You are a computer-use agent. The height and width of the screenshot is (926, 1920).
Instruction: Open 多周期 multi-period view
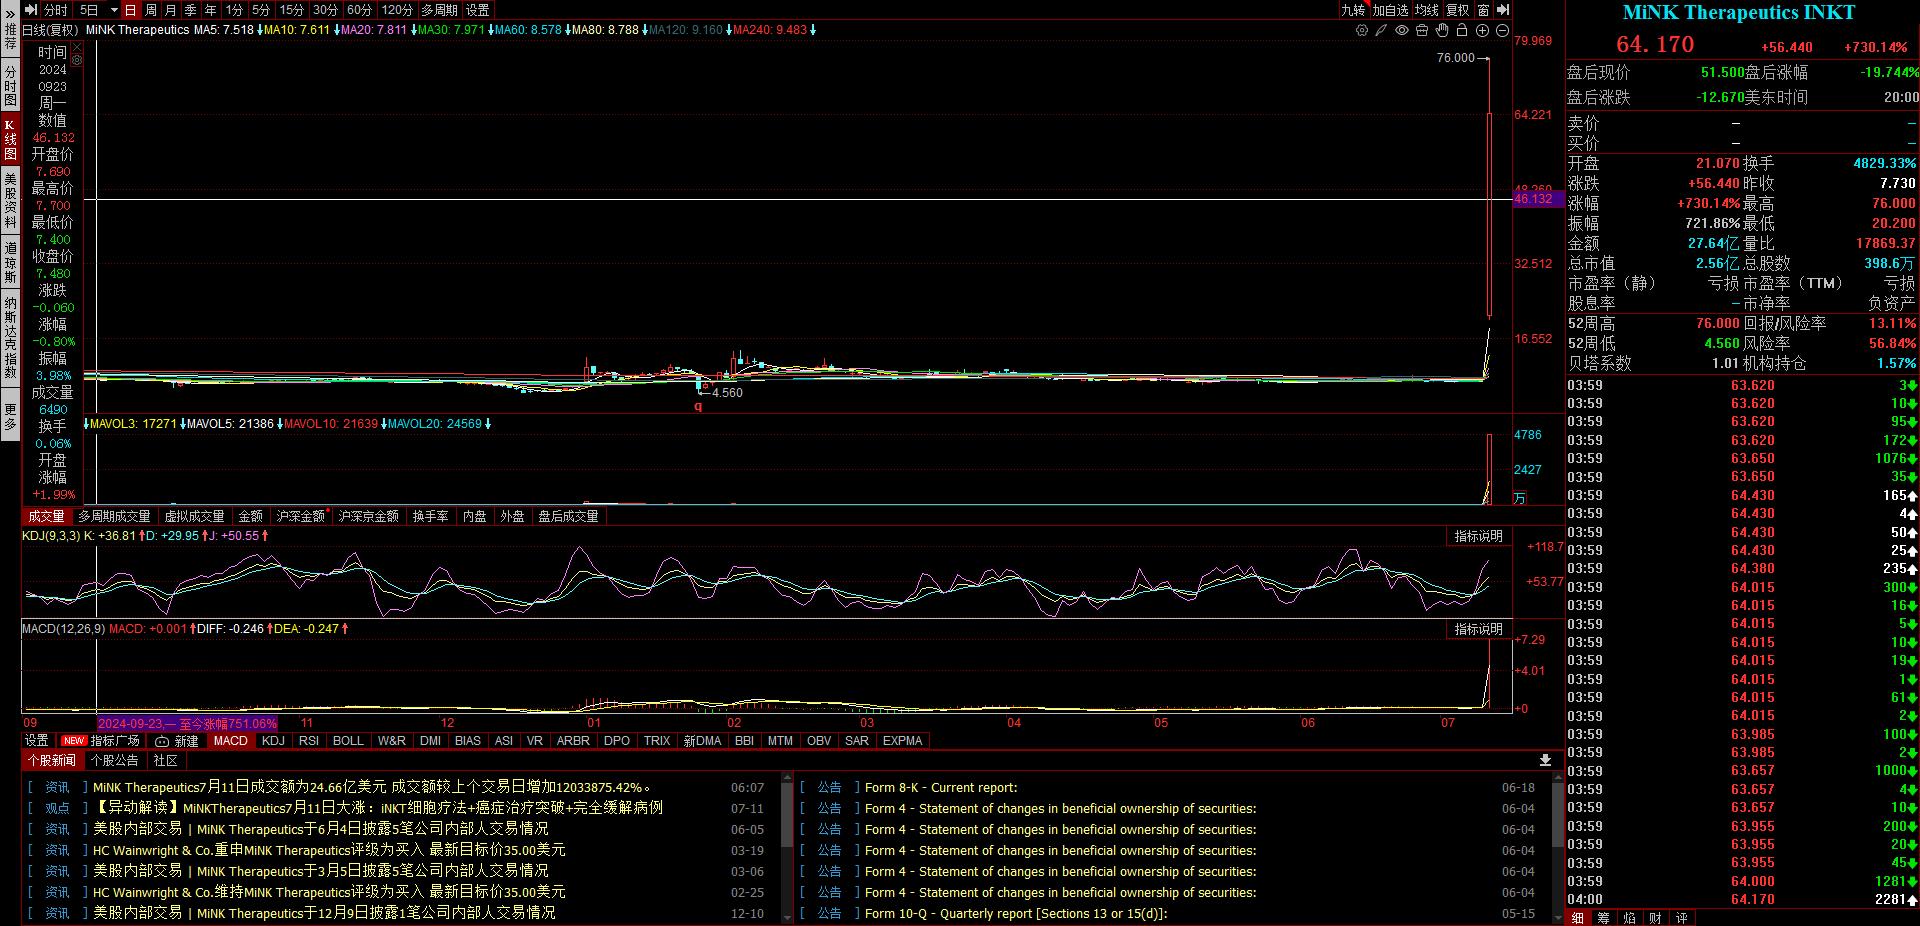[x=439, y=10]
